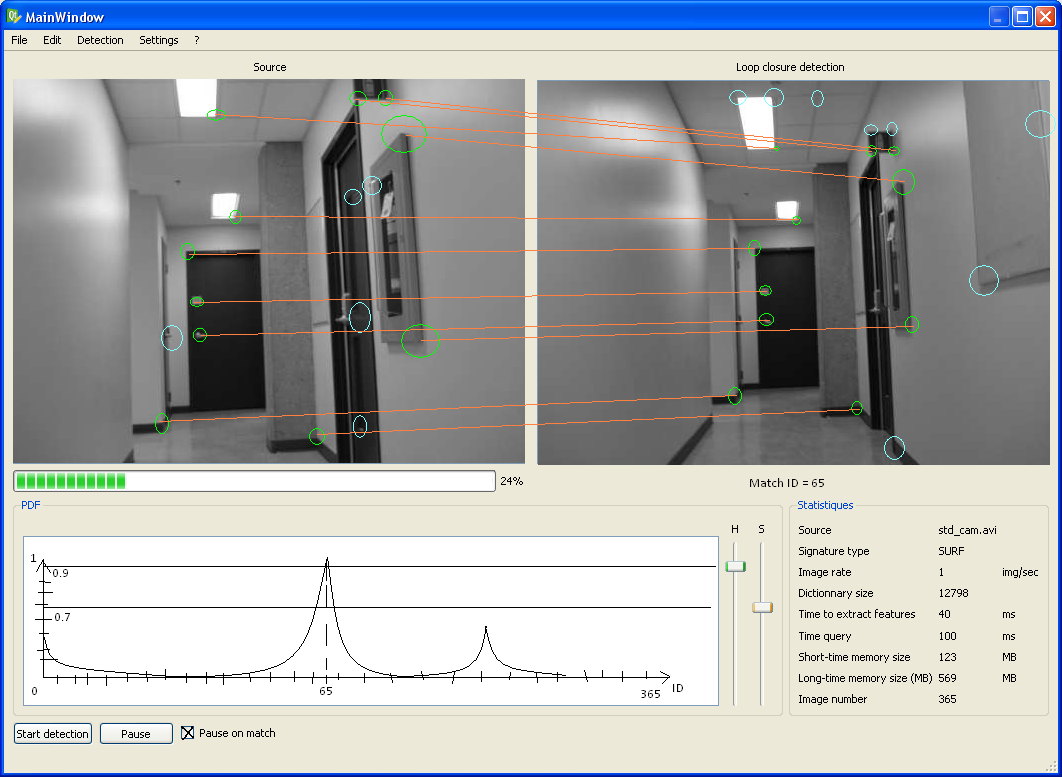1062x777 pixels.
Task: Click the H slider handle
Action: tap(736, 566)
